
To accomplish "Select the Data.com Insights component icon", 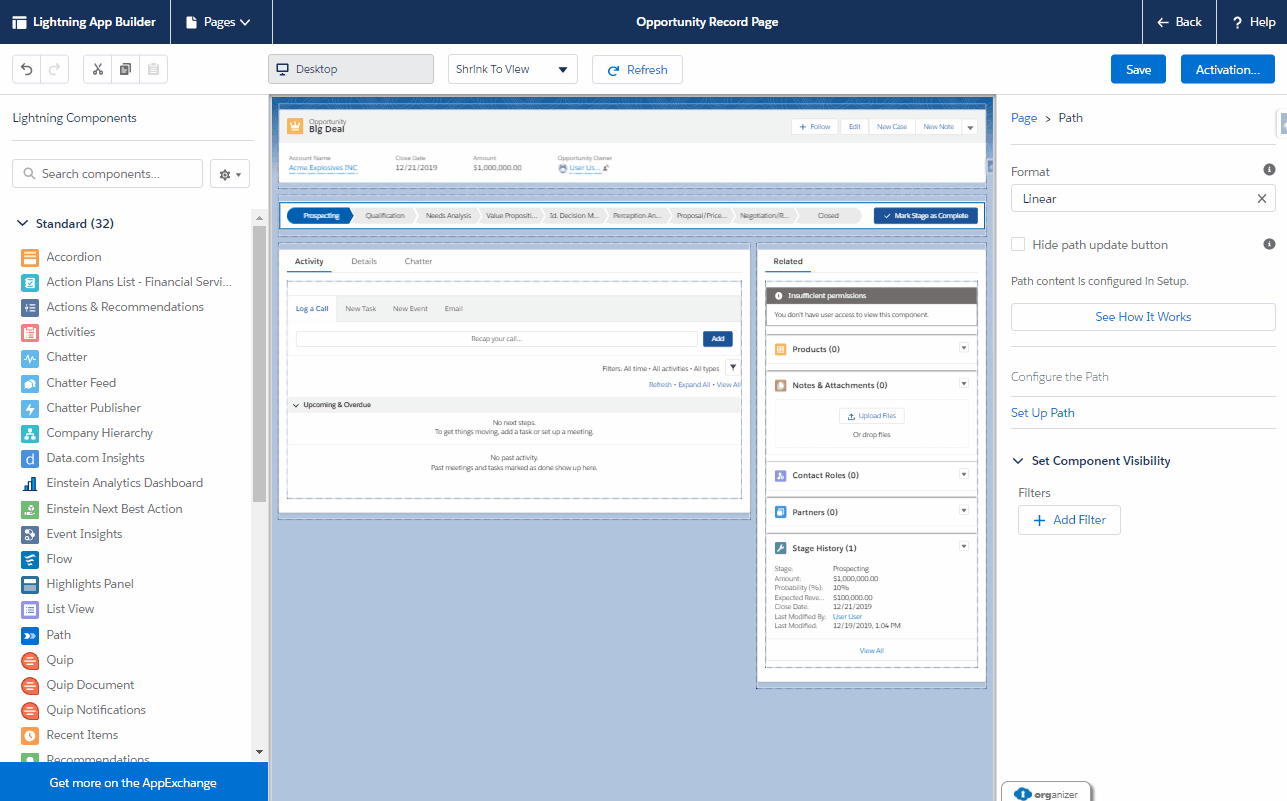I will click(x=29, y=458).
